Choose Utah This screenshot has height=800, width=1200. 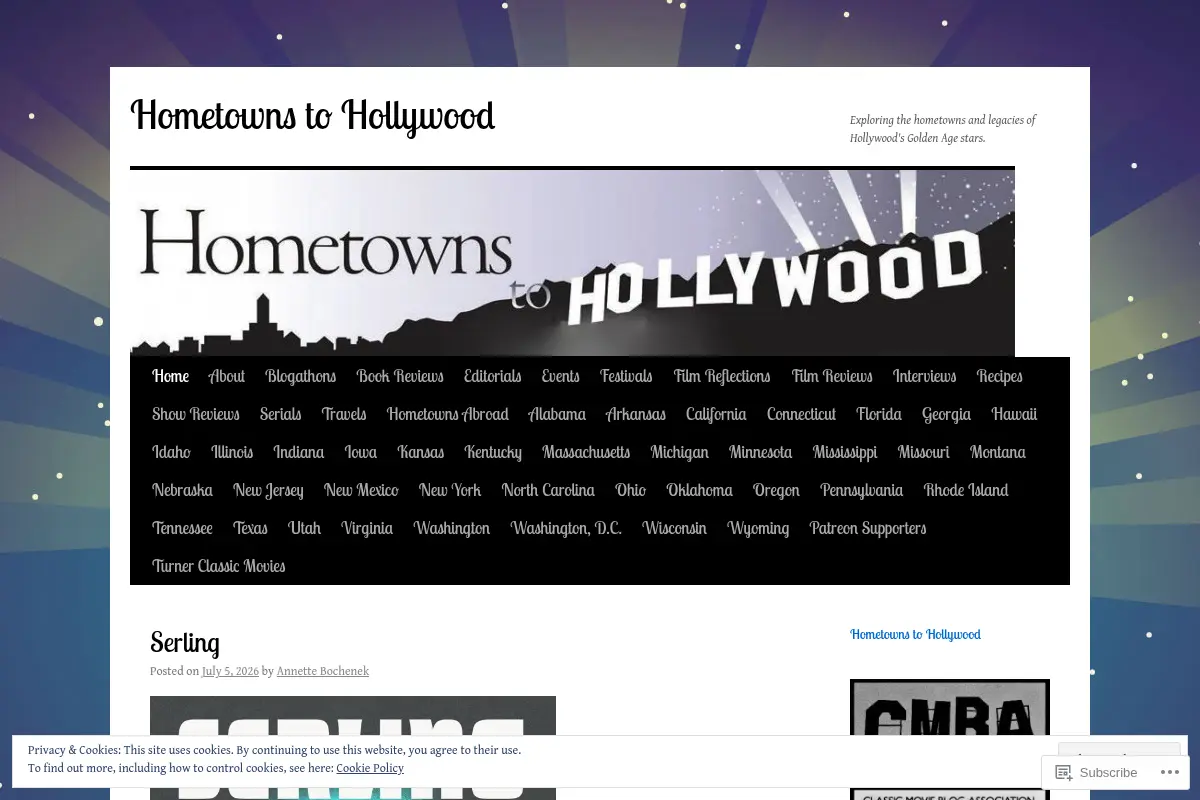tap(305, 528)
